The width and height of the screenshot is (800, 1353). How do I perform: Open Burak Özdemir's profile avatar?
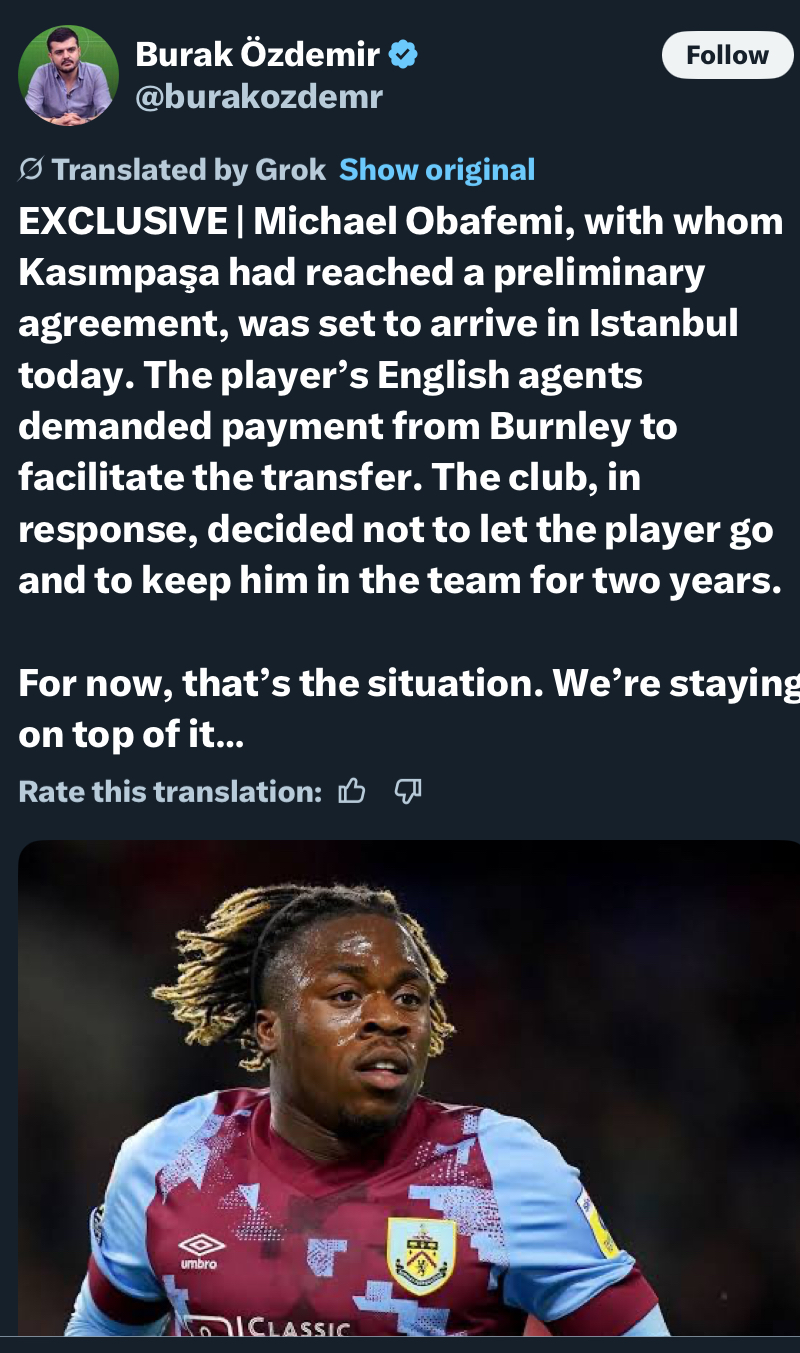(69, 76)
